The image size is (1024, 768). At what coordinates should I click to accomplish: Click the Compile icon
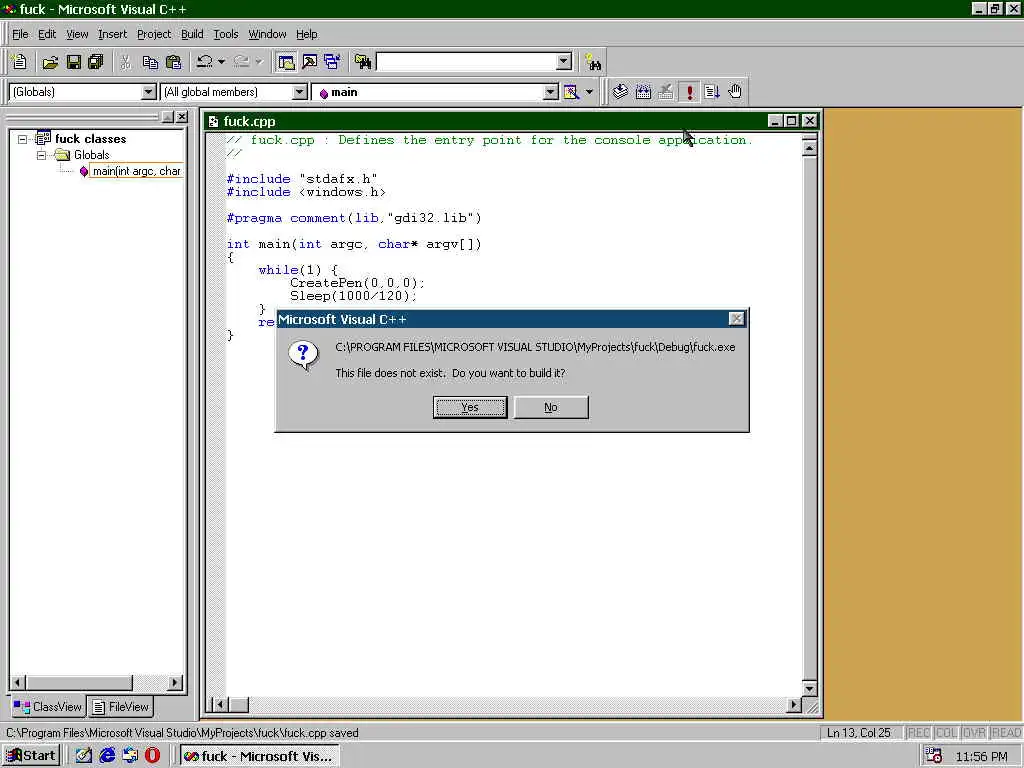[620, 91]
